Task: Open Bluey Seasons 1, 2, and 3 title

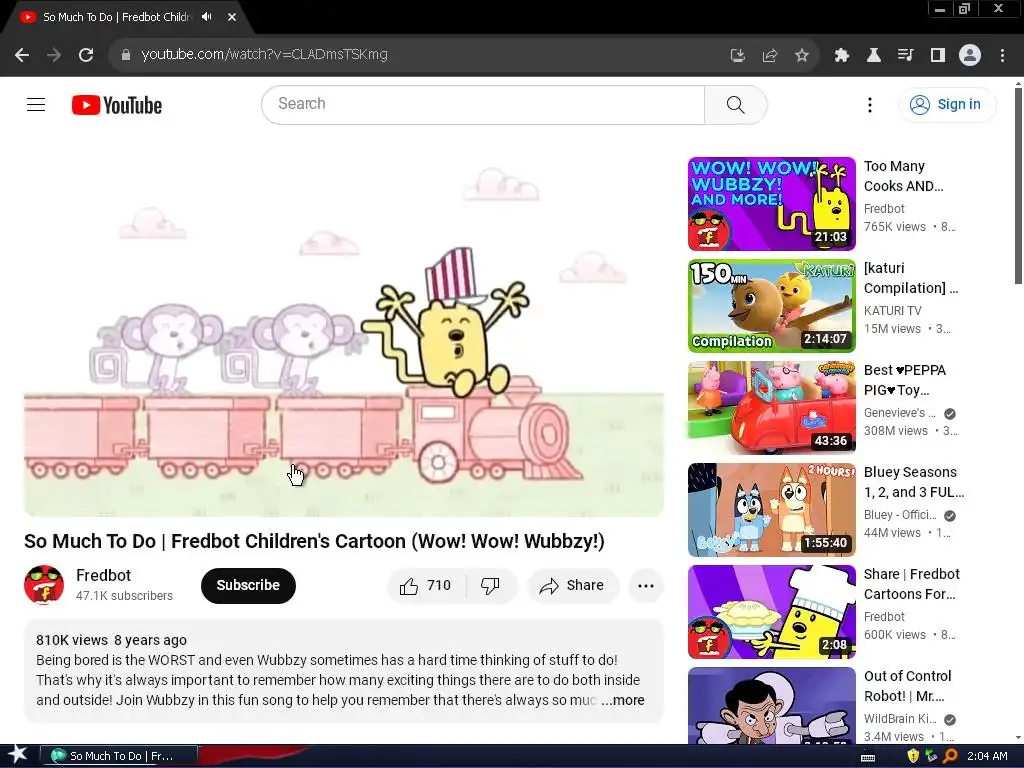Action: [914, 482]
